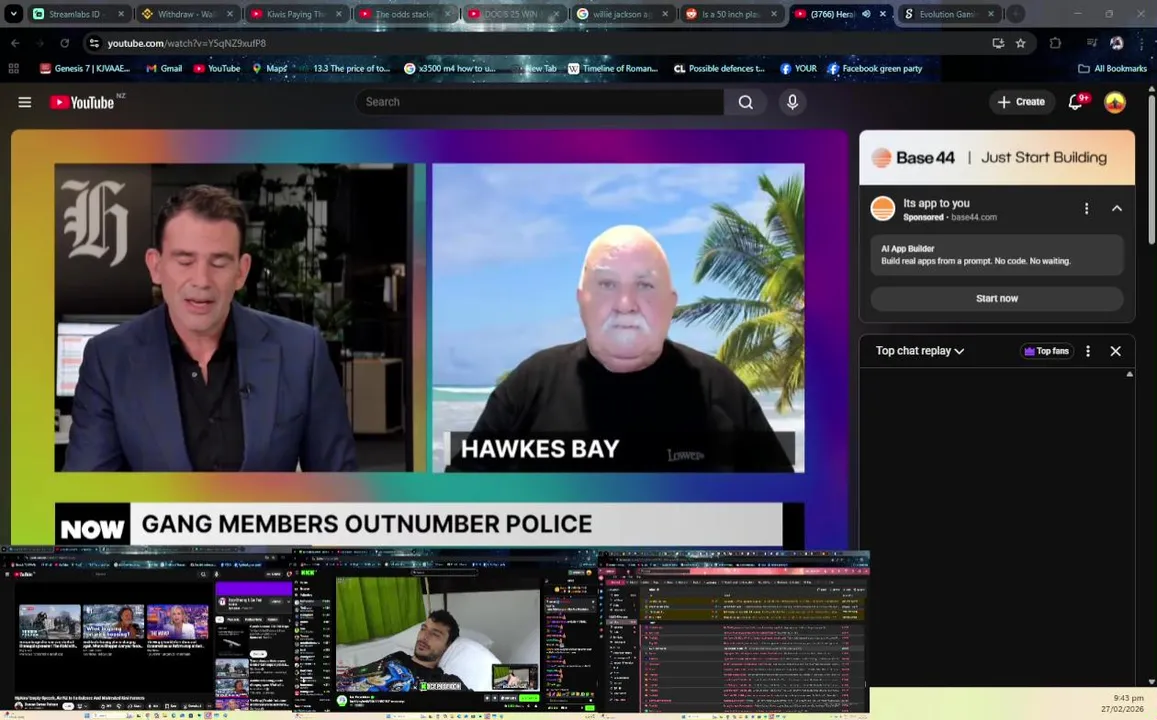Click the Top fans button in chat
Viewport: 1157px width, 720px height.
tap(1046, 351)
